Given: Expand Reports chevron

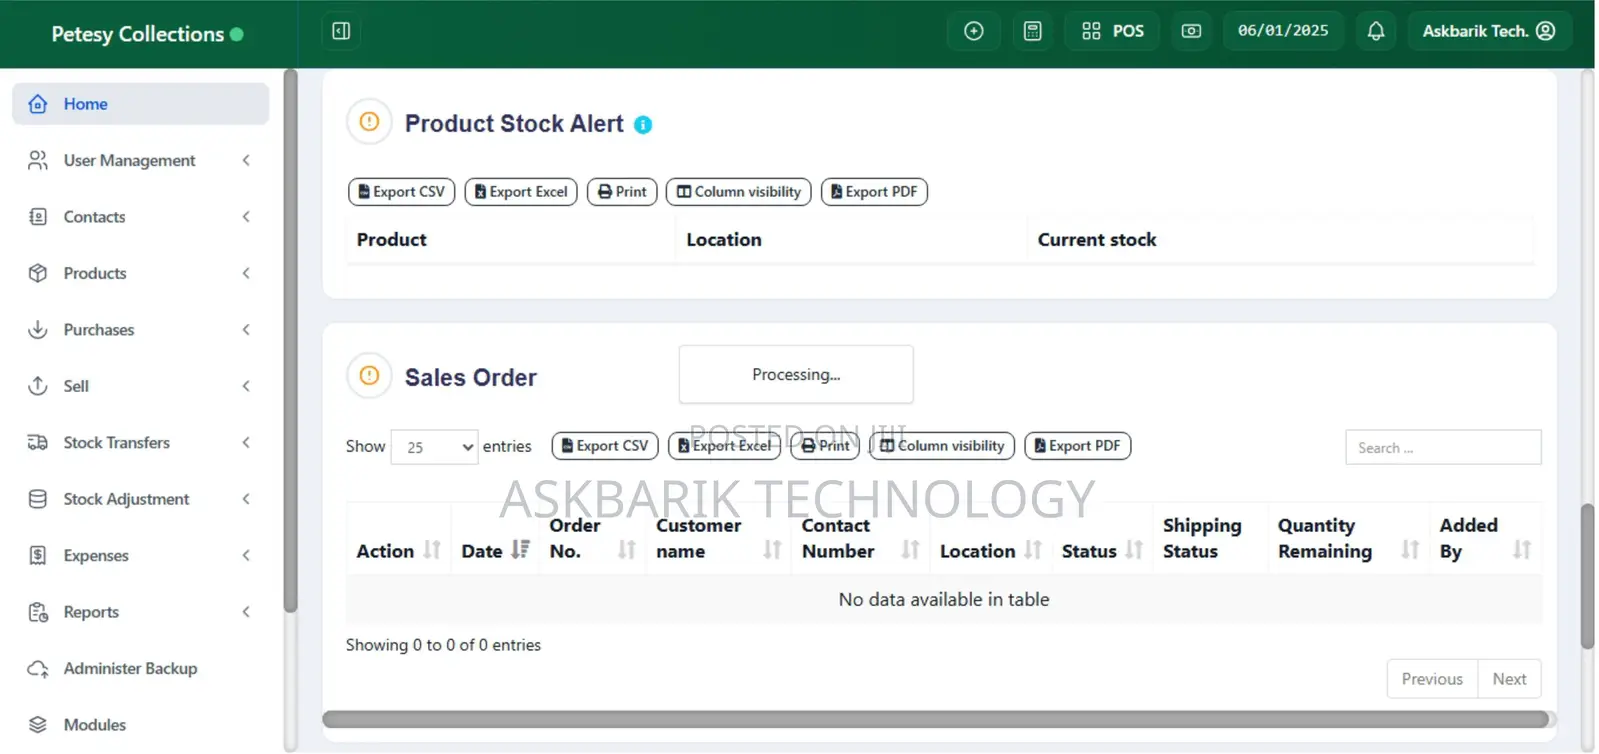Looking at the screenshot, I should [246, 612].
